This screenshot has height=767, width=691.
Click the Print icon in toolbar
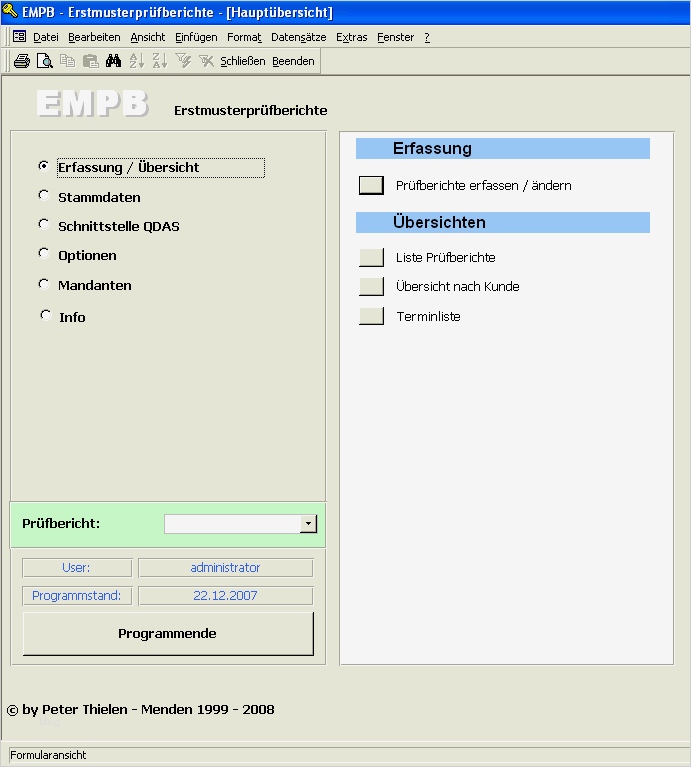(x=22, y=61)
